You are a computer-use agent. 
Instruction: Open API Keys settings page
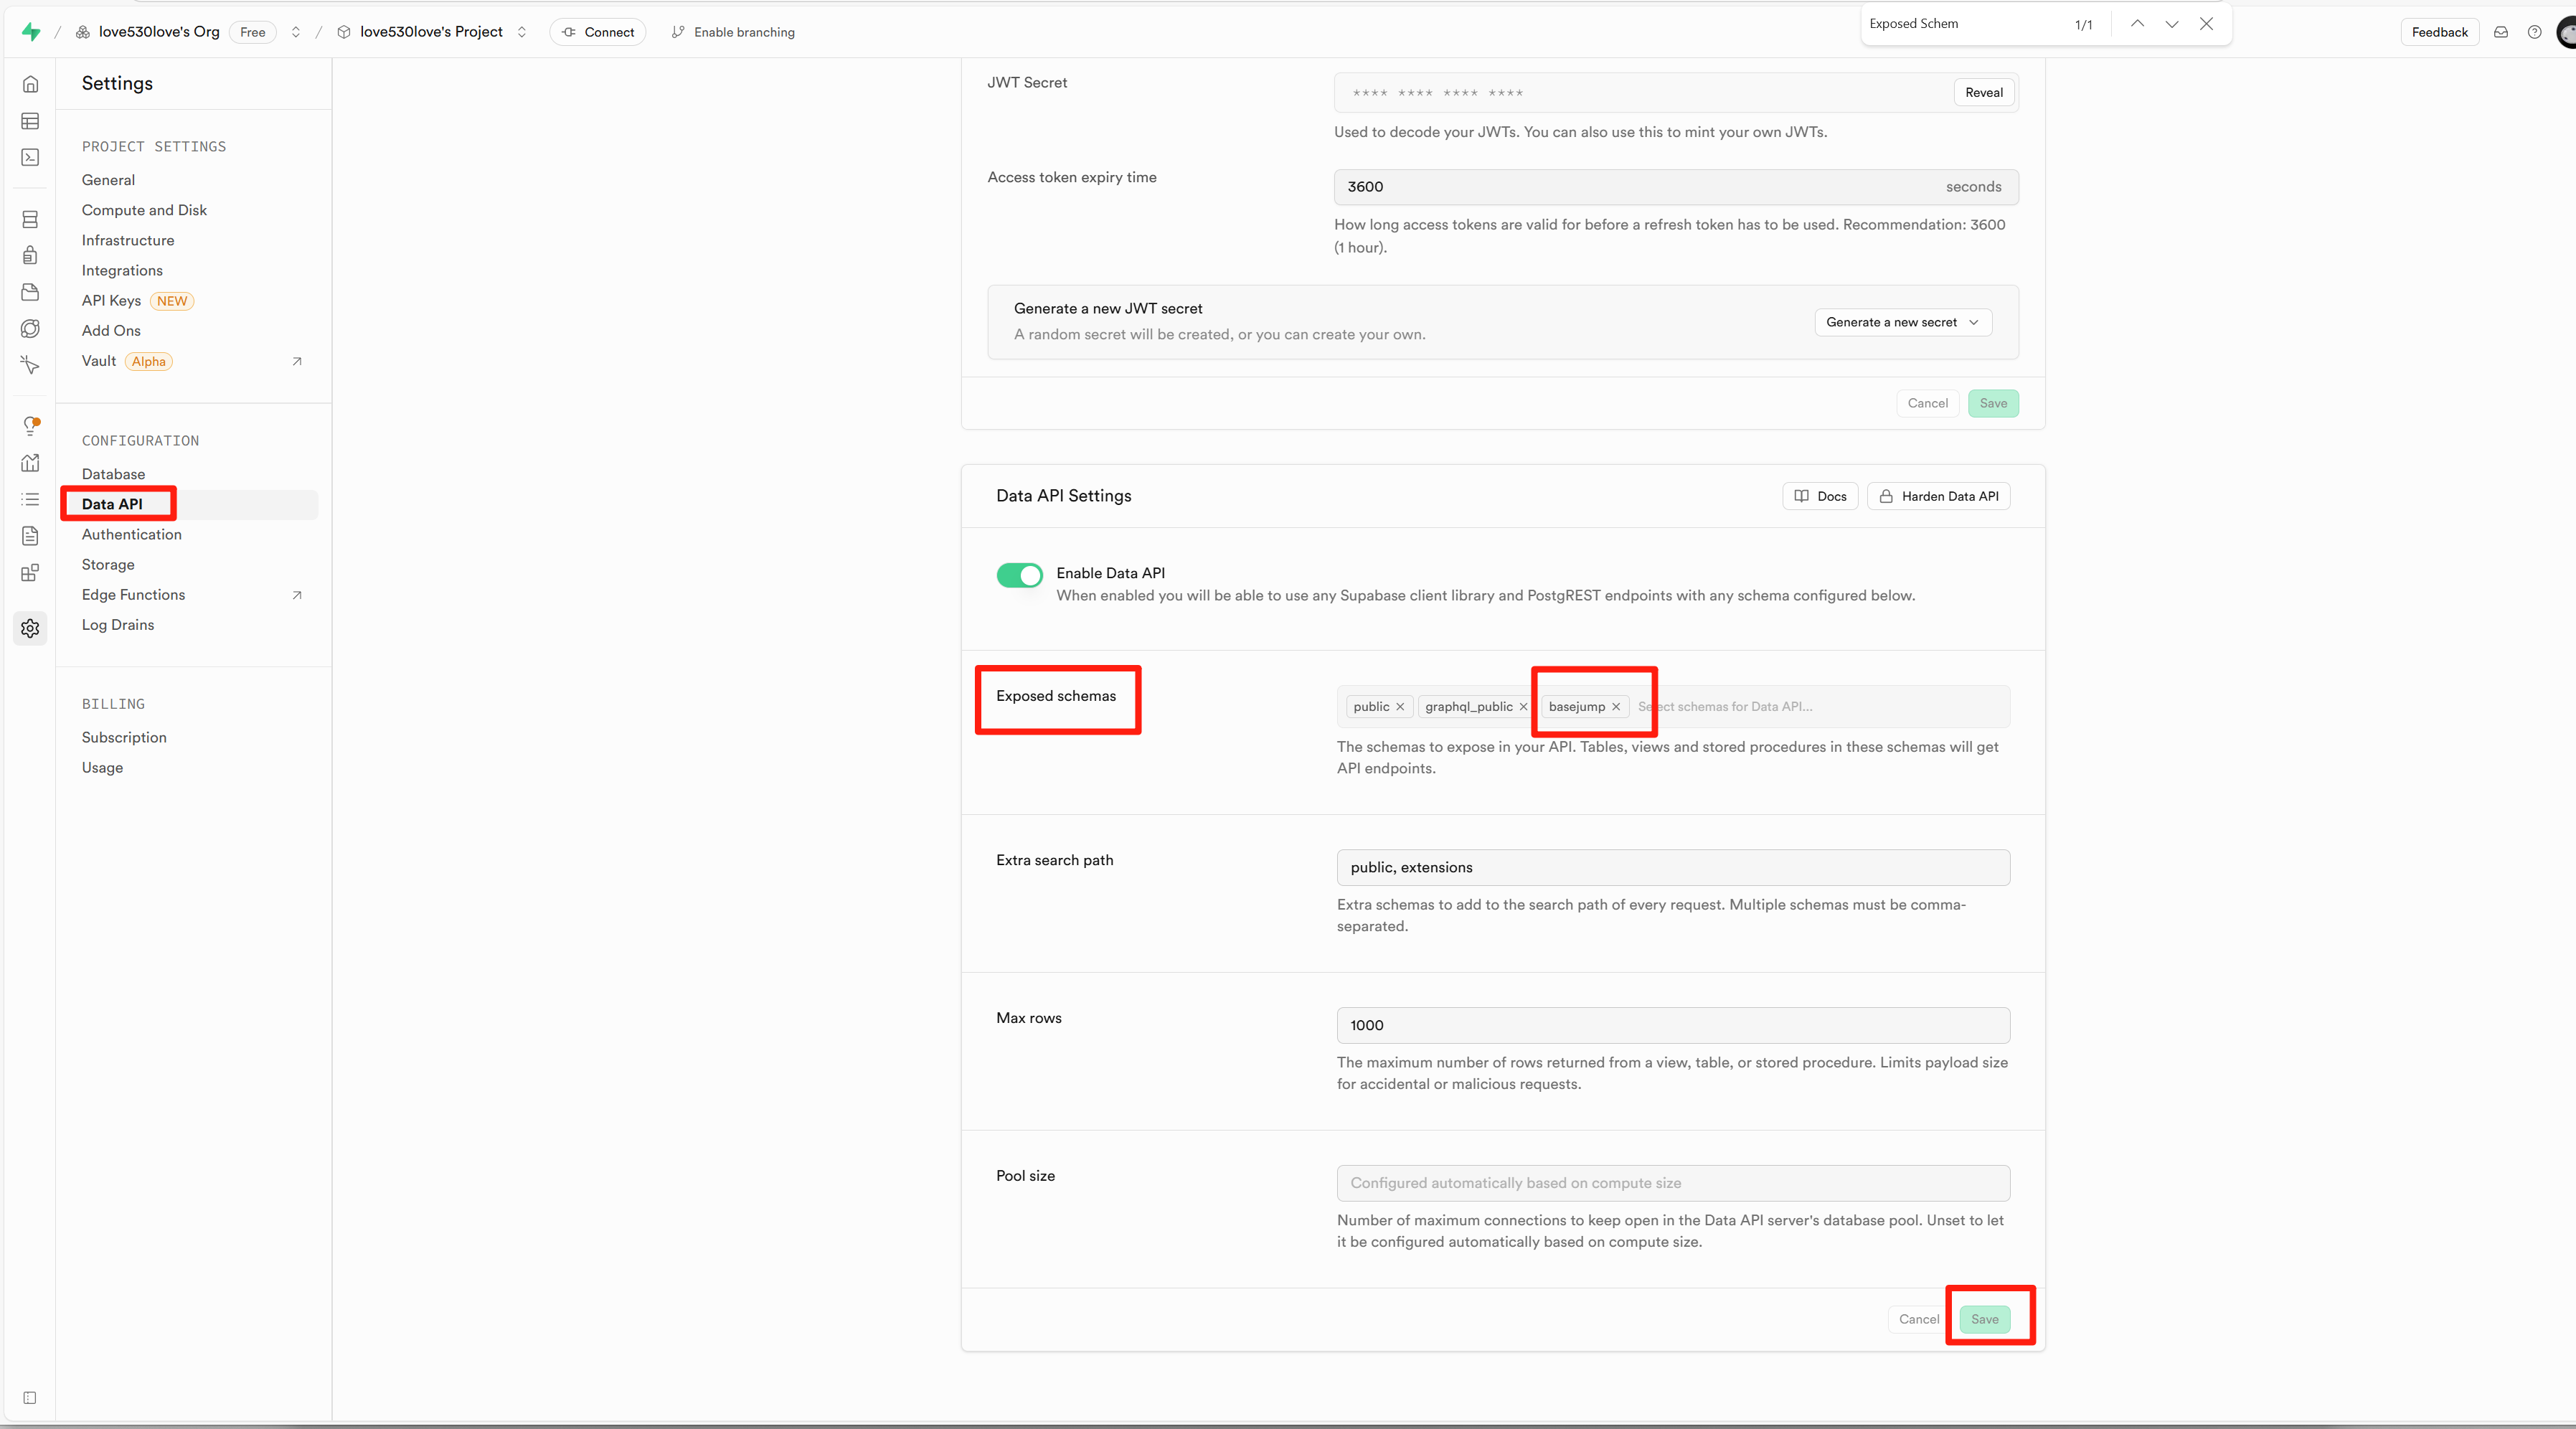111,301
